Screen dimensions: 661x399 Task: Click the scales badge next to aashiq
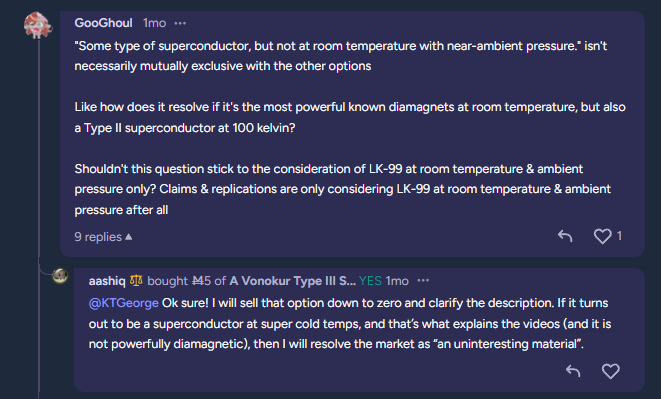[136, 280]
